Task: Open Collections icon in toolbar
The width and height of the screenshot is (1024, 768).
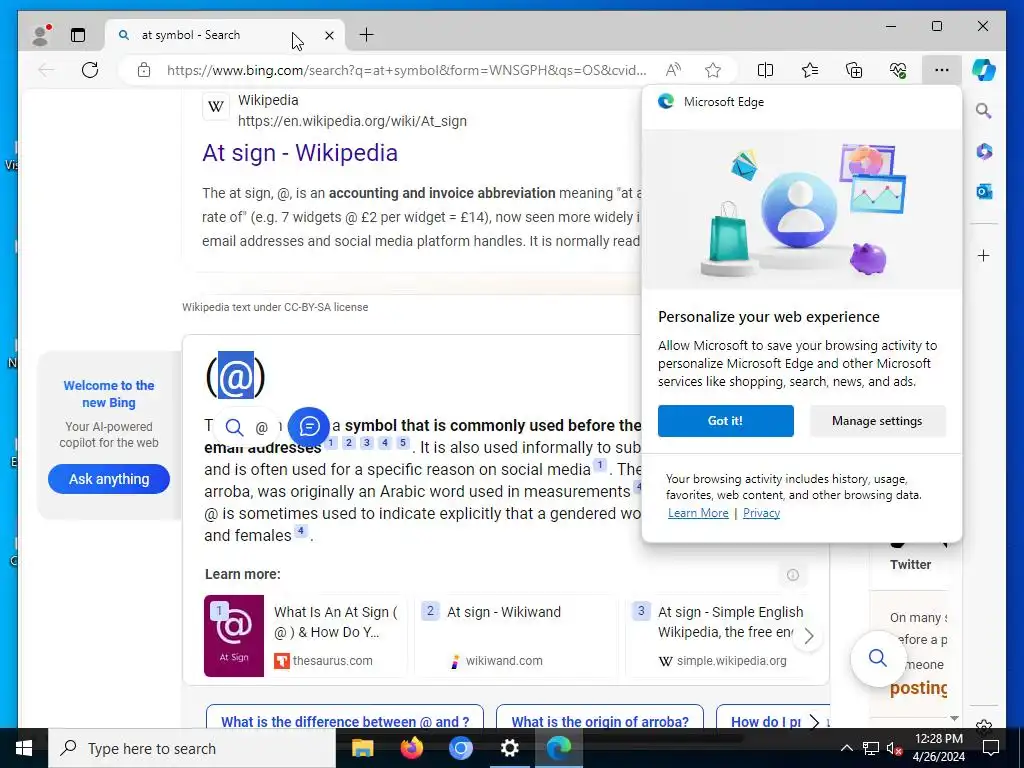Action: [854, 70]
